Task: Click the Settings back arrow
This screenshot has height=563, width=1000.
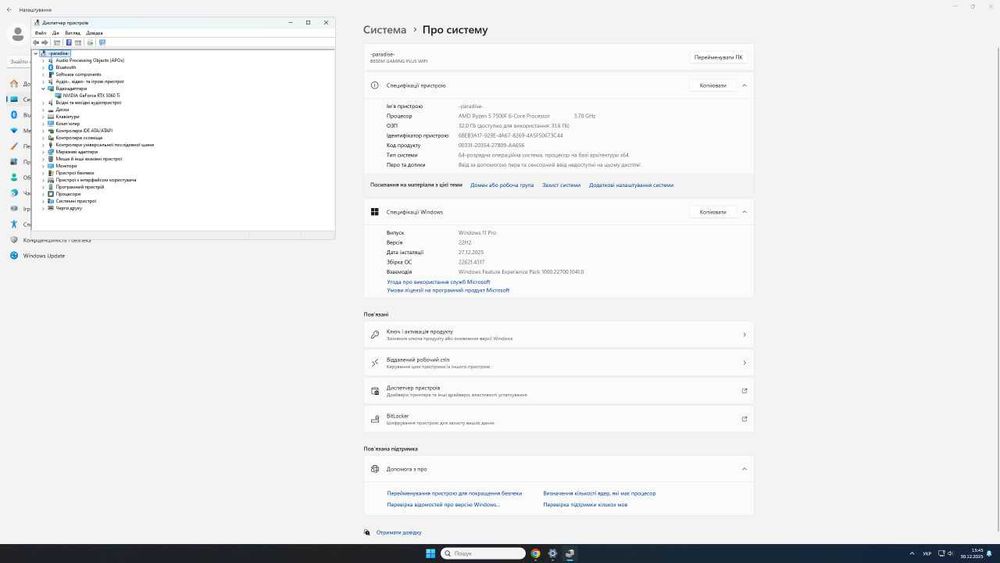Action: click(9, 10)
